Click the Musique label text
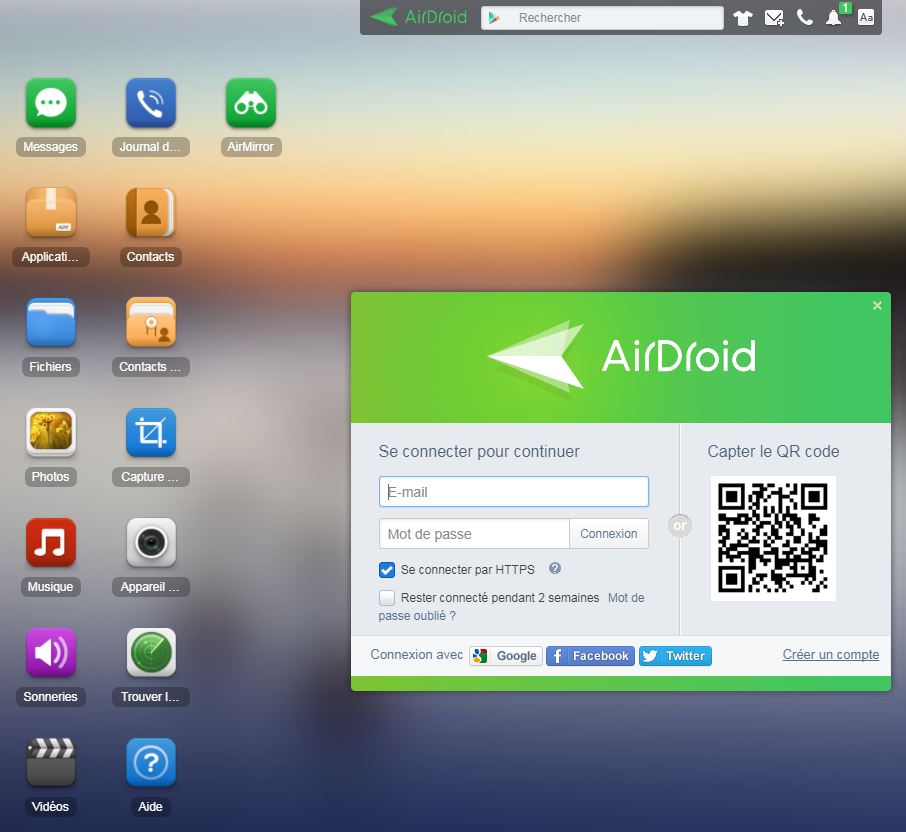 pyautogui.click(x=51, y=586)
